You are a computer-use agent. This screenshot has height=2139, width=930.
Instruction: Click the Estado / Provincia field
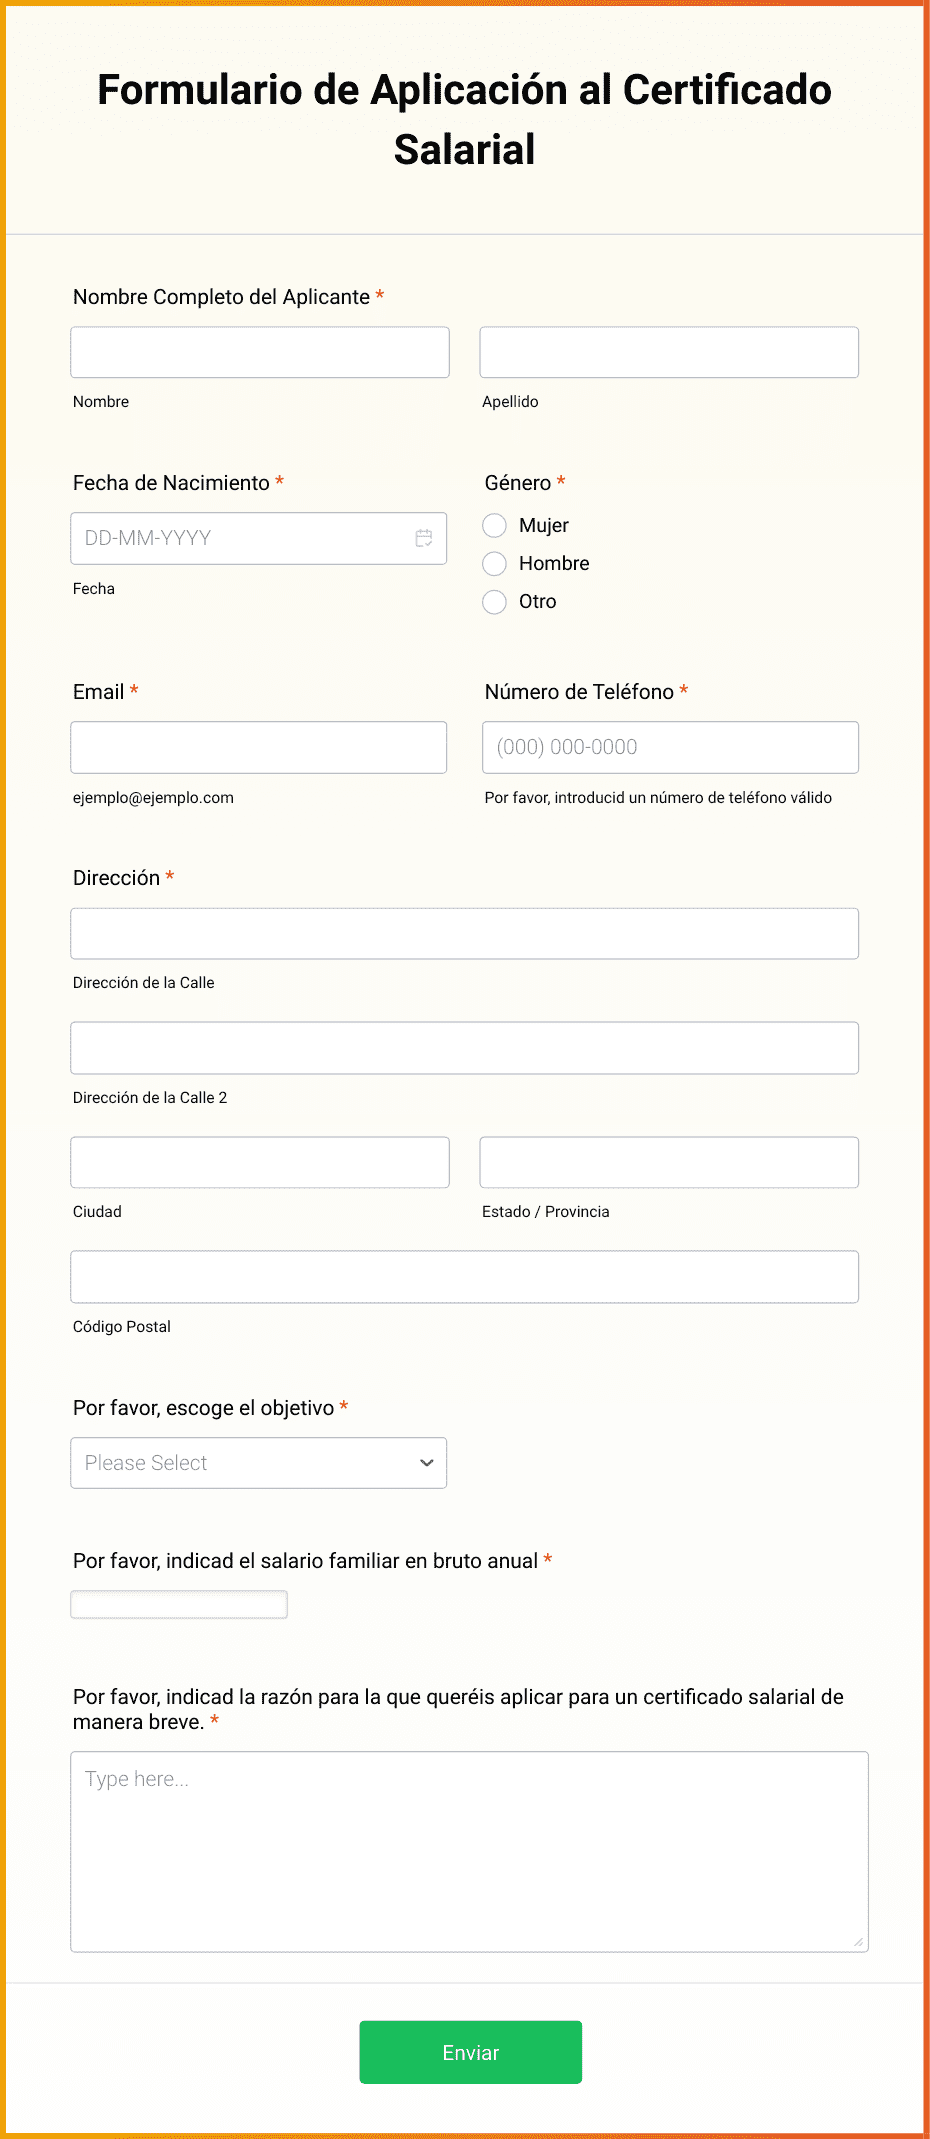pos(669,1162)
